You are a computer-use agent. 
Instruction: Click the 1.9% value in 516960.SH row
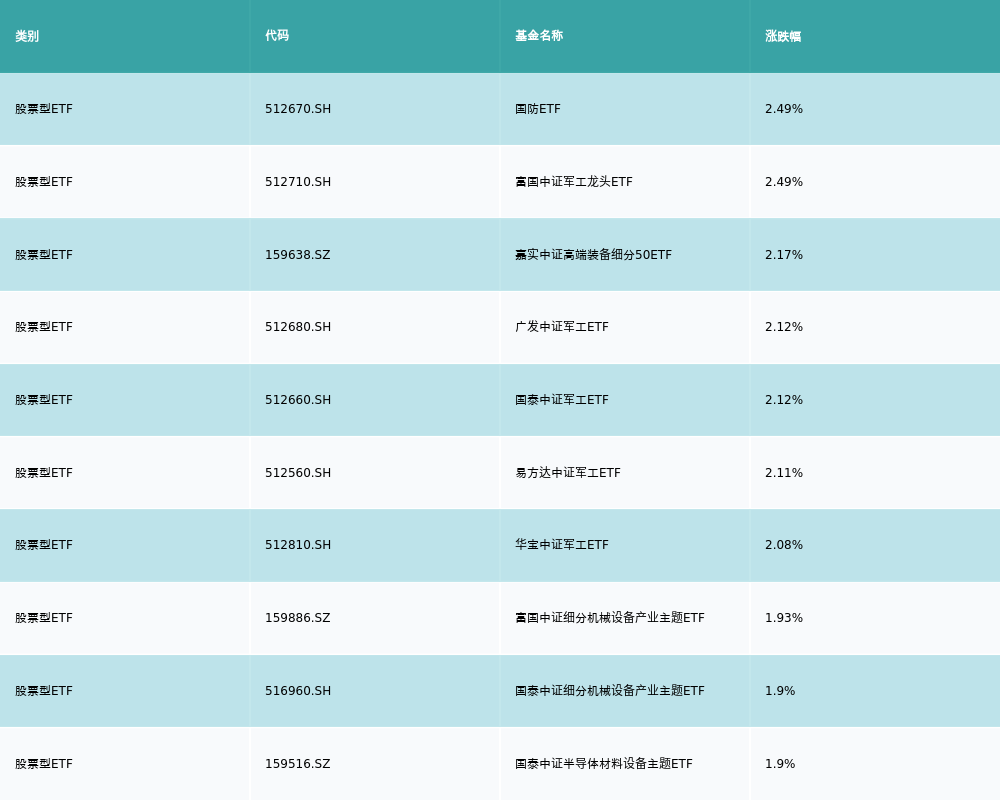(x=780, y=691)
